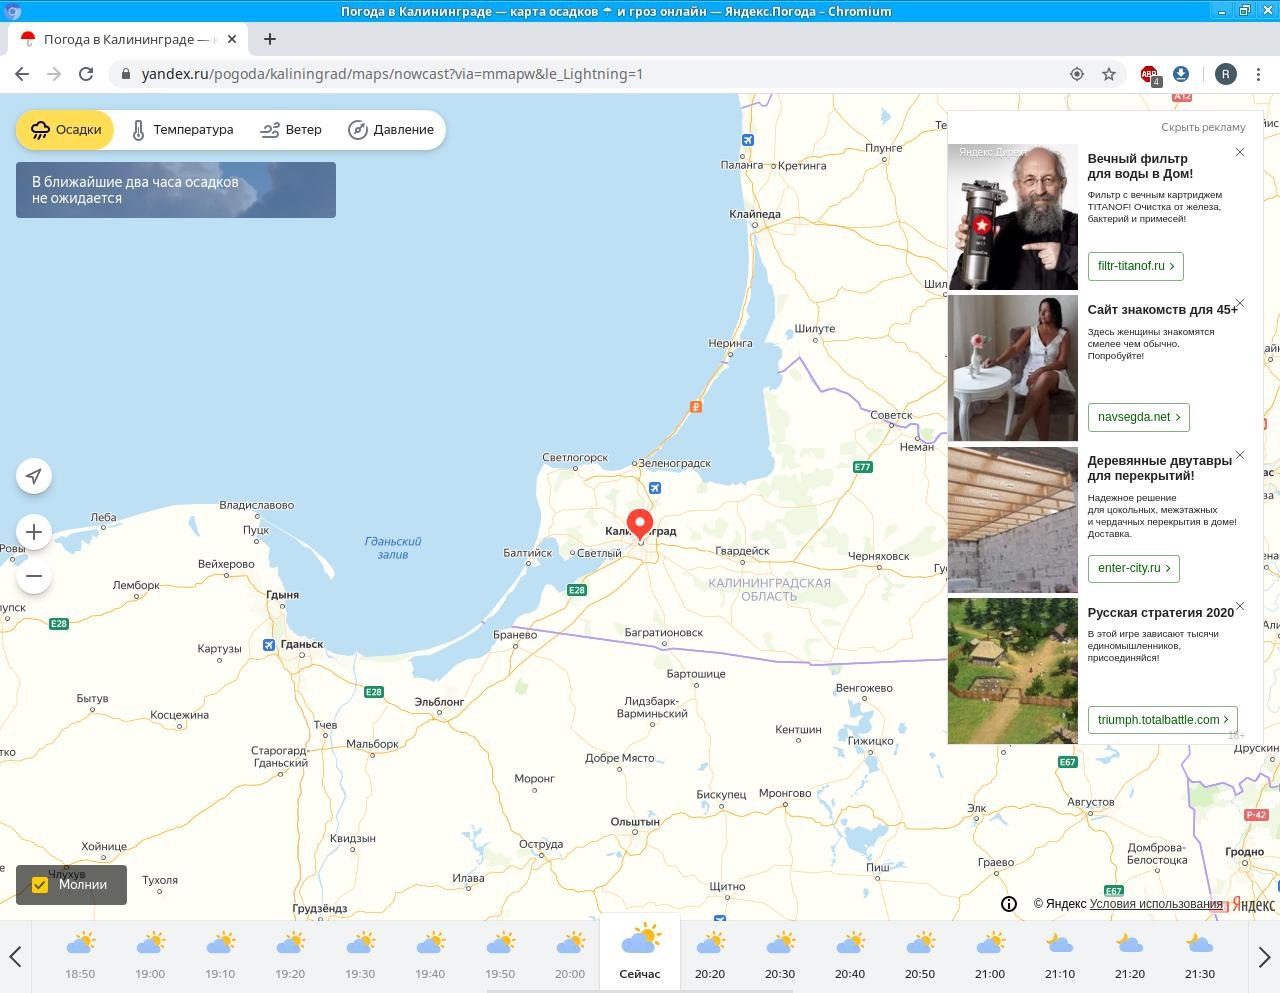Select the 20:30 timeline slot
The height and width of the screenshot is (993, 1280).
[x=780, y=956]
